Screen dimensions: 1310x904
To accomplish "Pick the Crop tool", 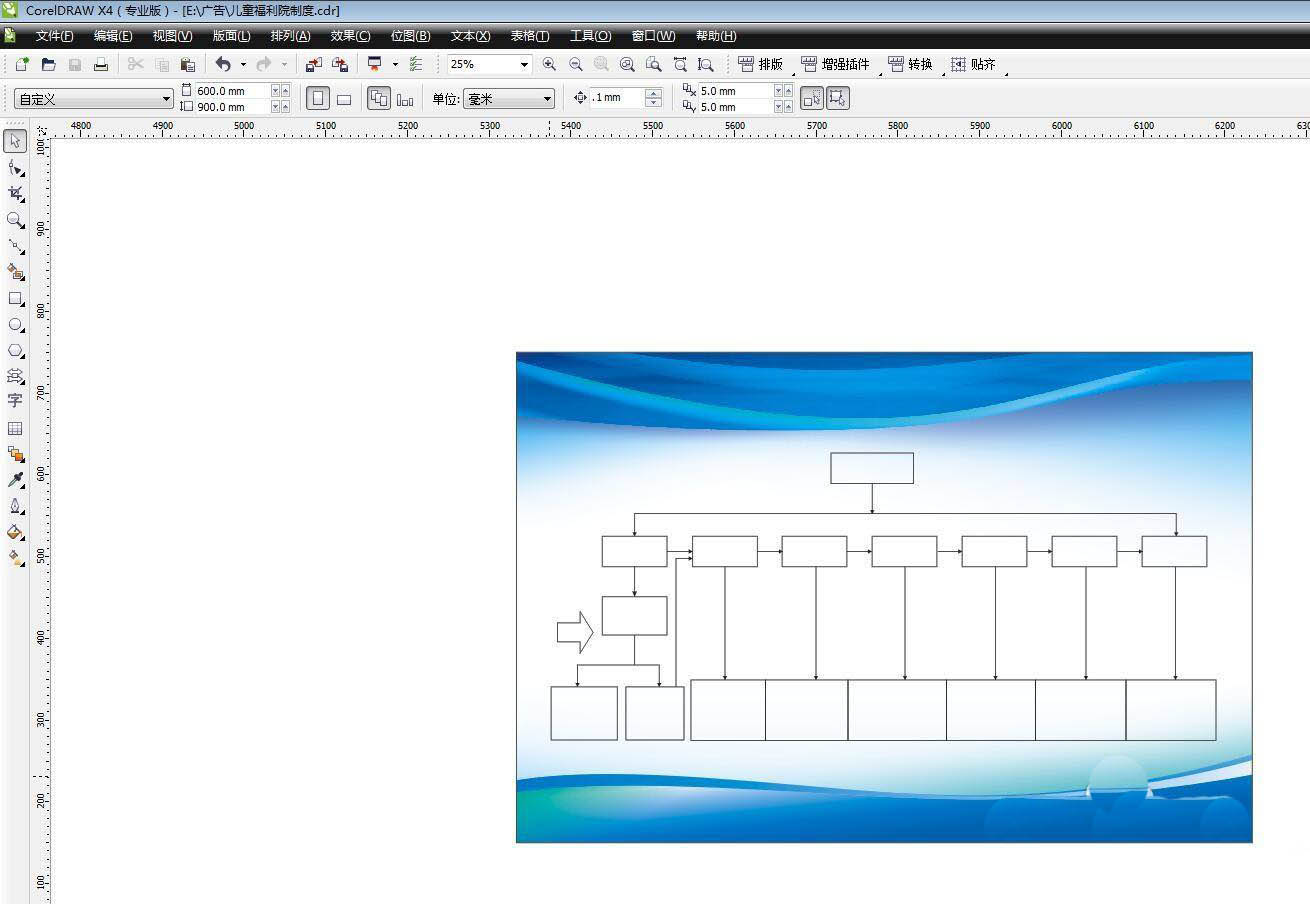I will click(15, 193).
